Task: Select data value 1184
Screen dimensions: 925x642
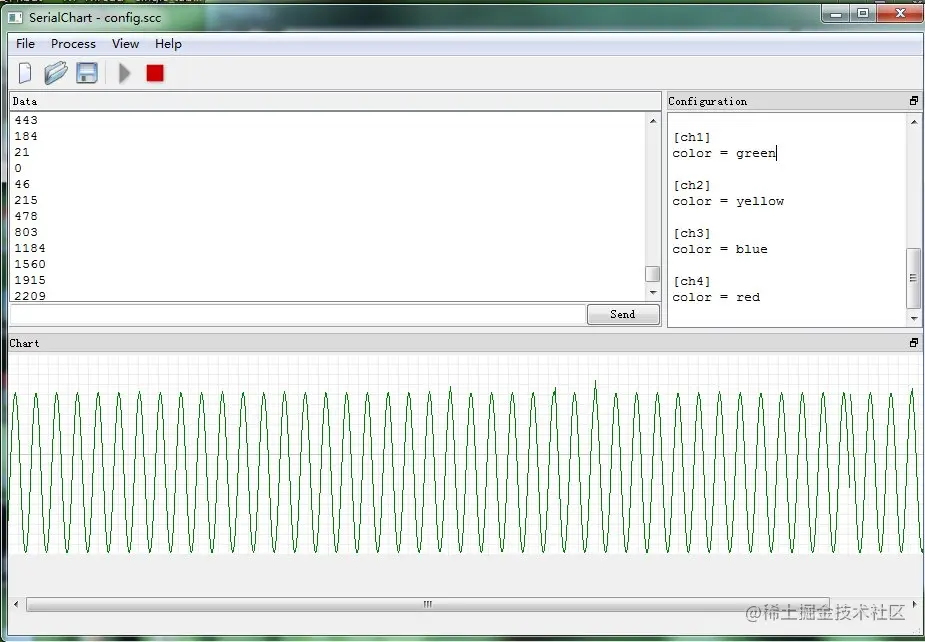Action: coord(30,248)
